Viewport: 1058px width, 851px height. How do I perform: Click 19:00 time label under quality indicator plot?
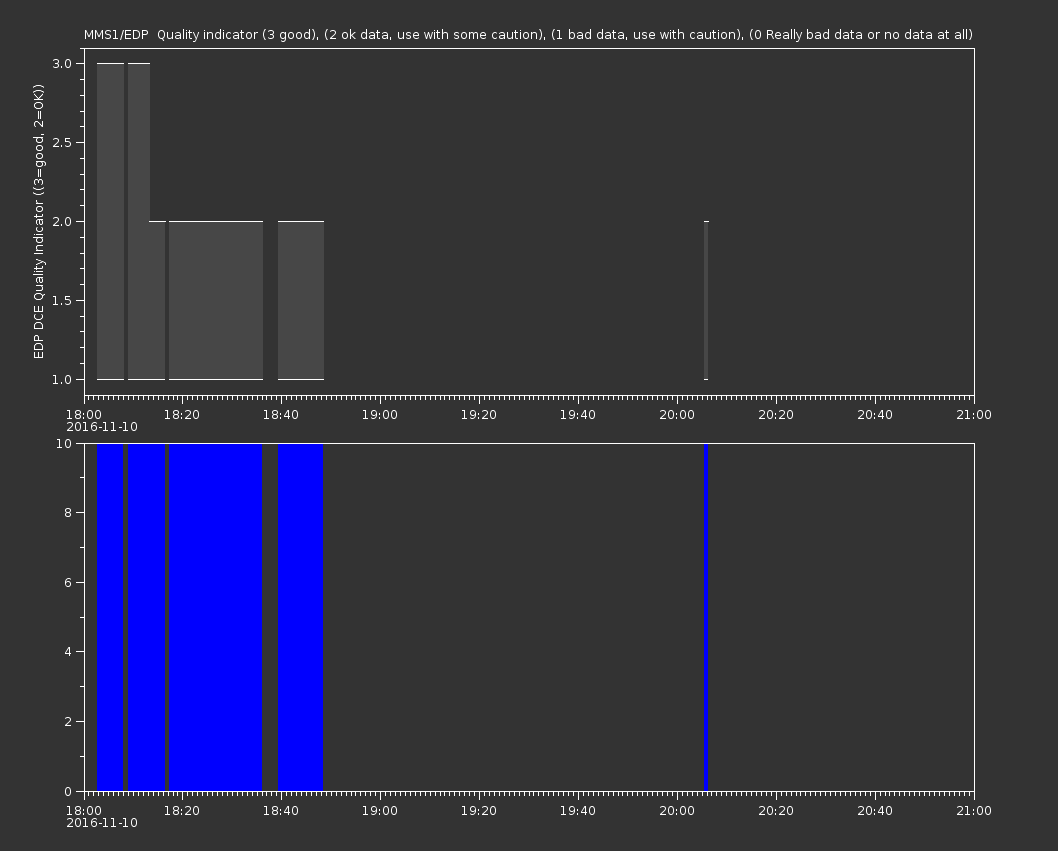[380, 414]
